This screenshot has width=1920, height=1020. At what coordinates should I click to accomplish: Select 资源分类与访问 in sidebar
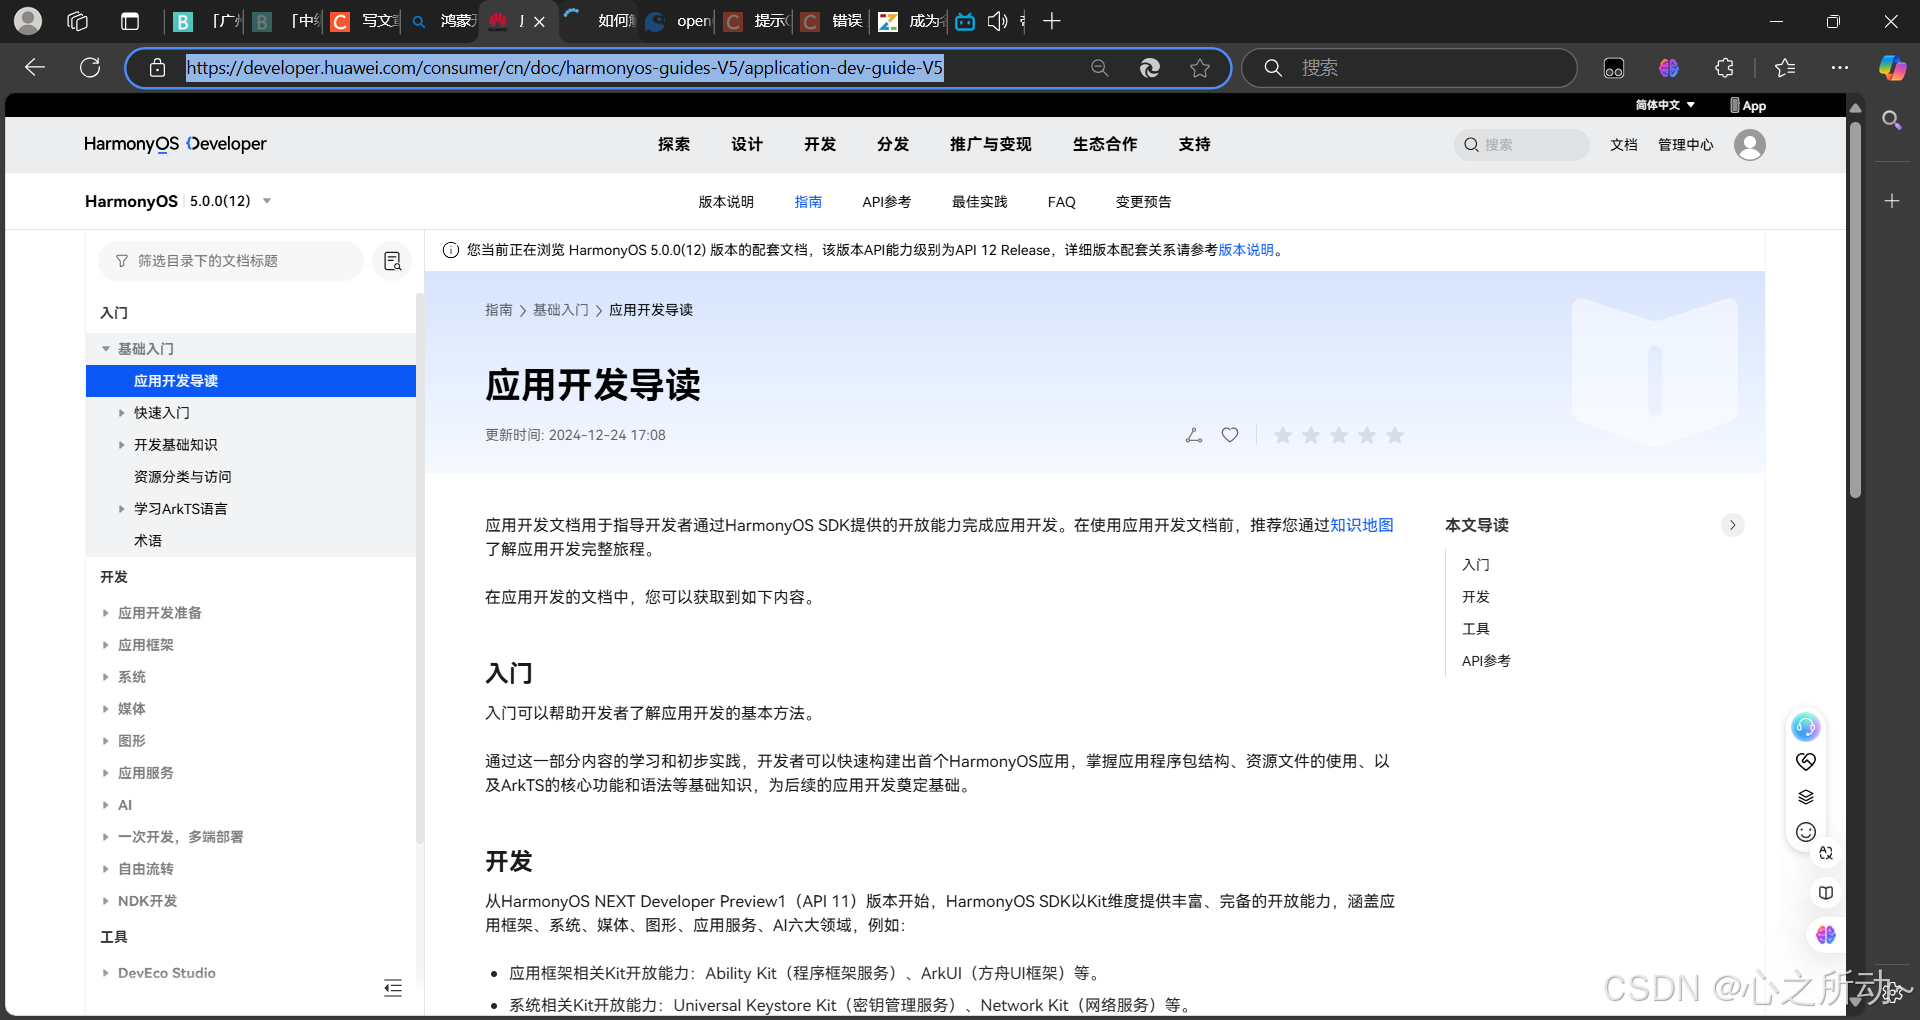coord(183,477)
